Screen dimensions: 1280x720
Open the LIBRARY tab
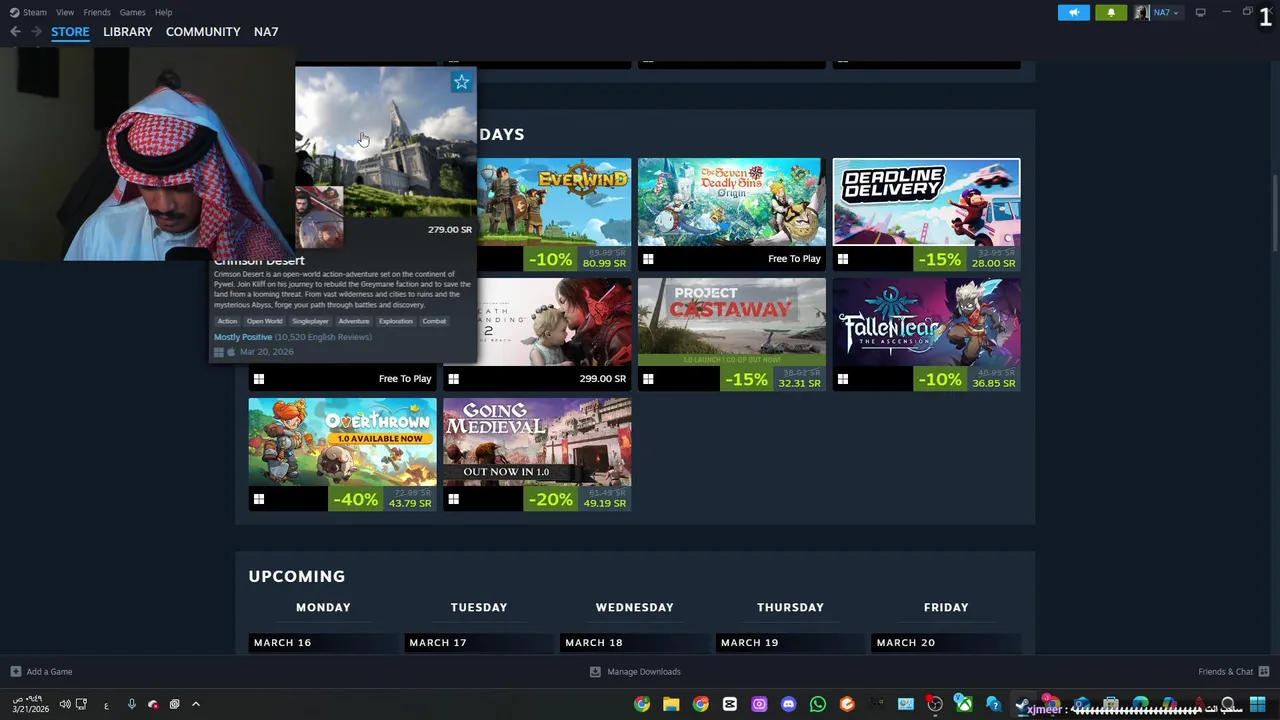pos(128,32)
